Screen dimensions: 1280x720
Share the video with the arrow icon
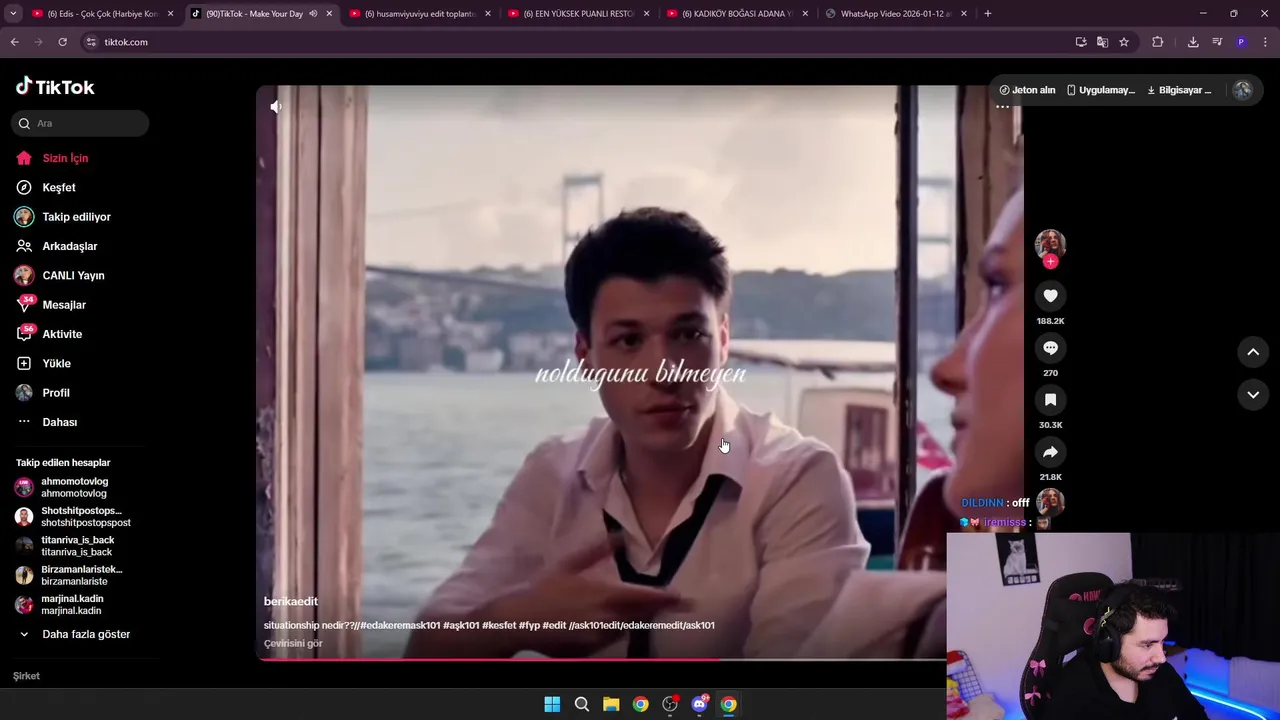click(1050, 452)
